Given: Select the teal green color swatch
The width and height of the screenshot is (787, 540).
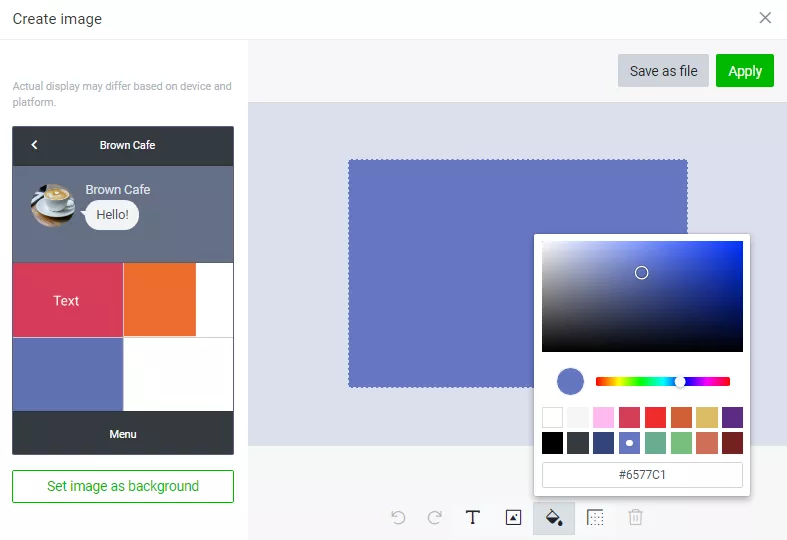Looking at the screenshot, I should [655, 443].
